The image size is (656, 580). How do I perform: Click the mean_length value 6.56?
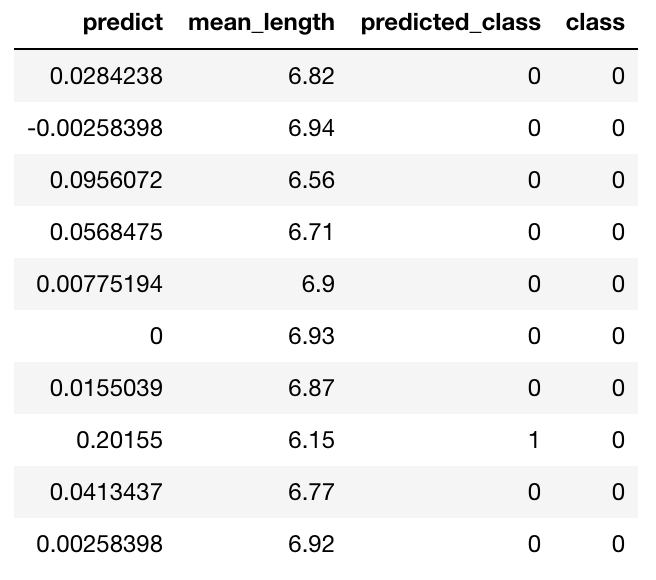point(311,180)
